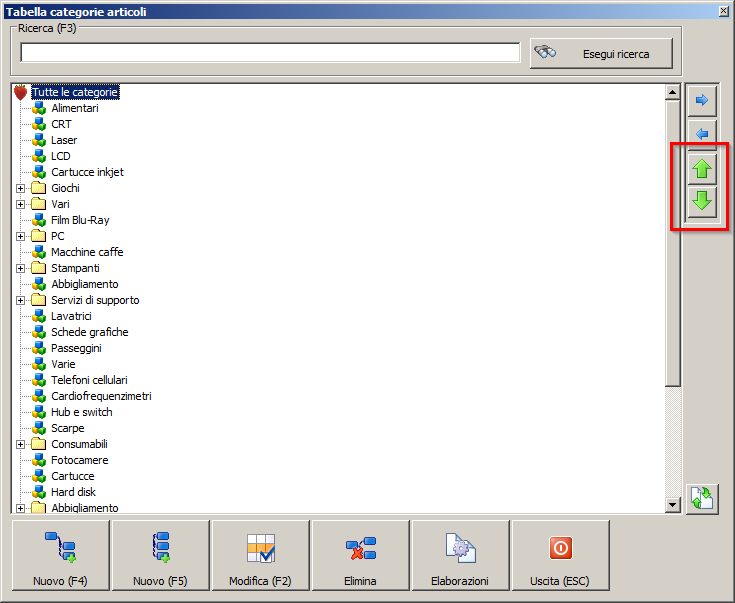Close the Tabella categorie articoli window
This screenshot has height=603, width=735.
point(724,11)
